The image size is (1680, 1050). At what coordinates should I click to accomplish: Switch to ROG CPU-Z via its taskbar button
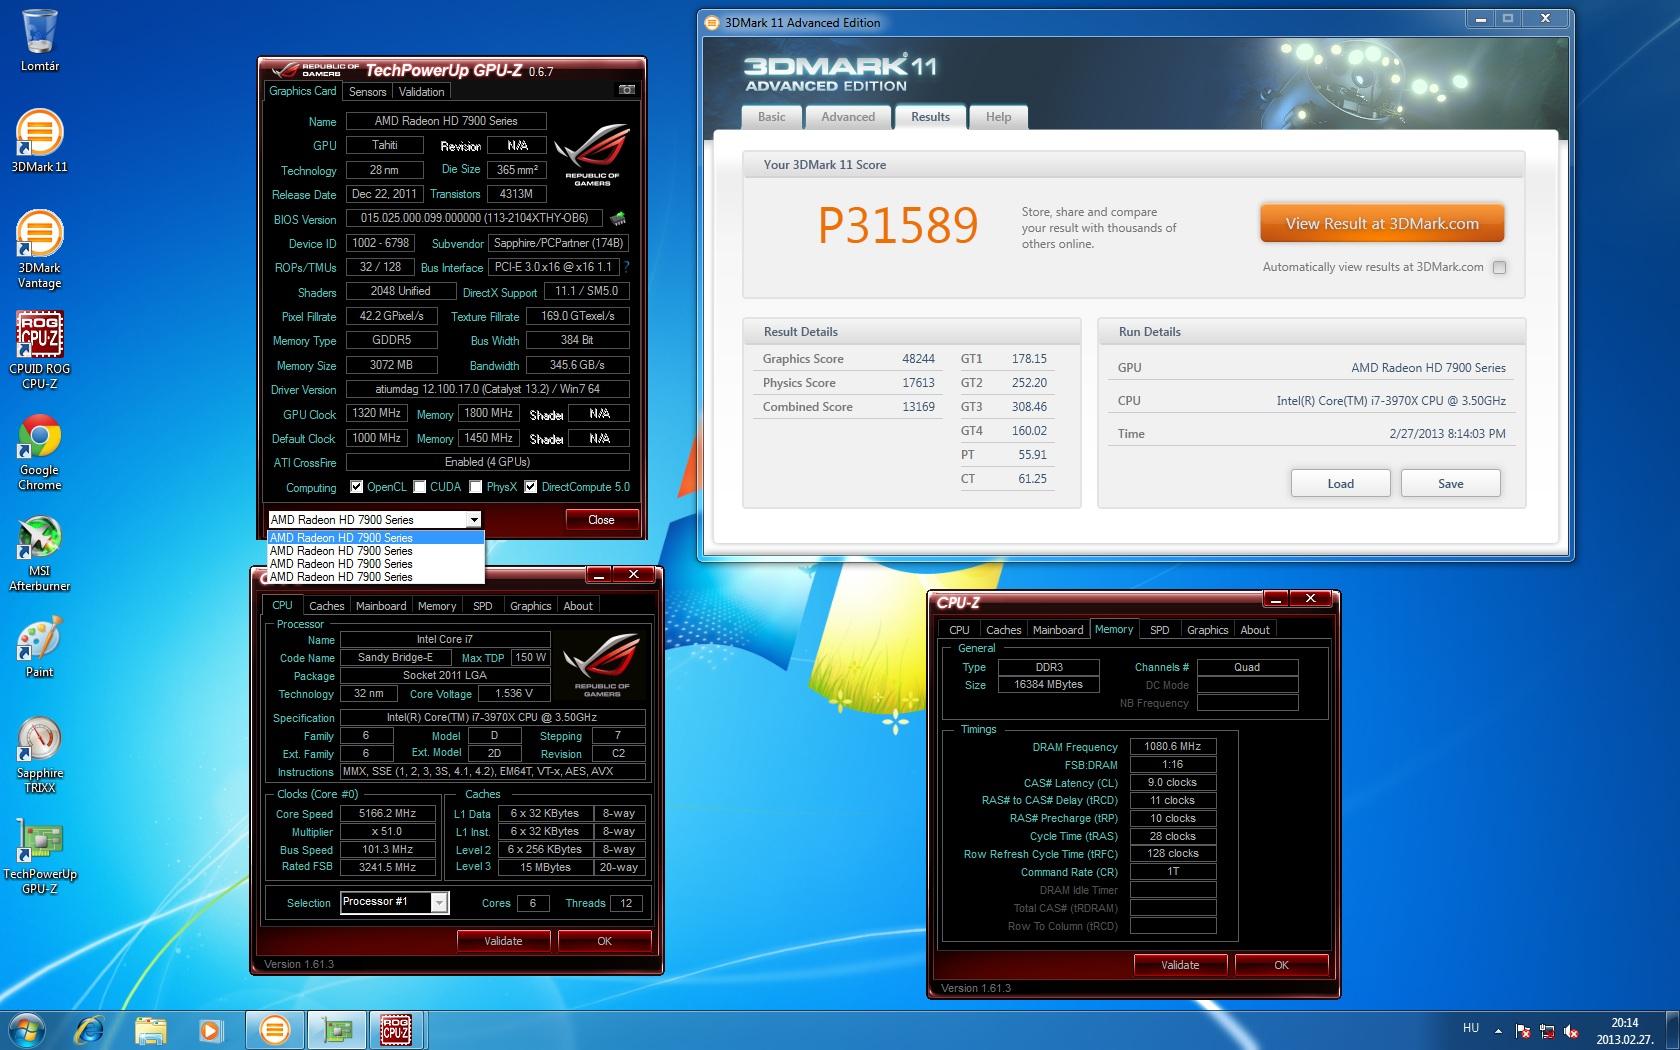(397, 1029)
